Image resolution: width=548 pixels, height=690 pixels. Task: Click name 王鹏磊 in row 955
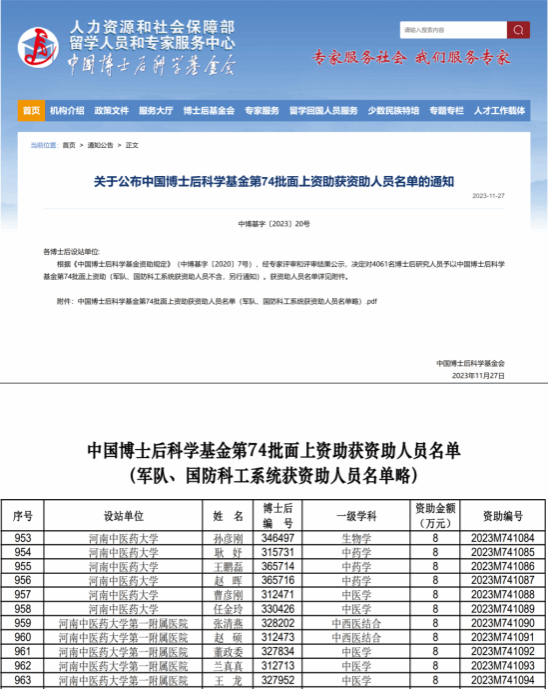(x=228, y=567)
